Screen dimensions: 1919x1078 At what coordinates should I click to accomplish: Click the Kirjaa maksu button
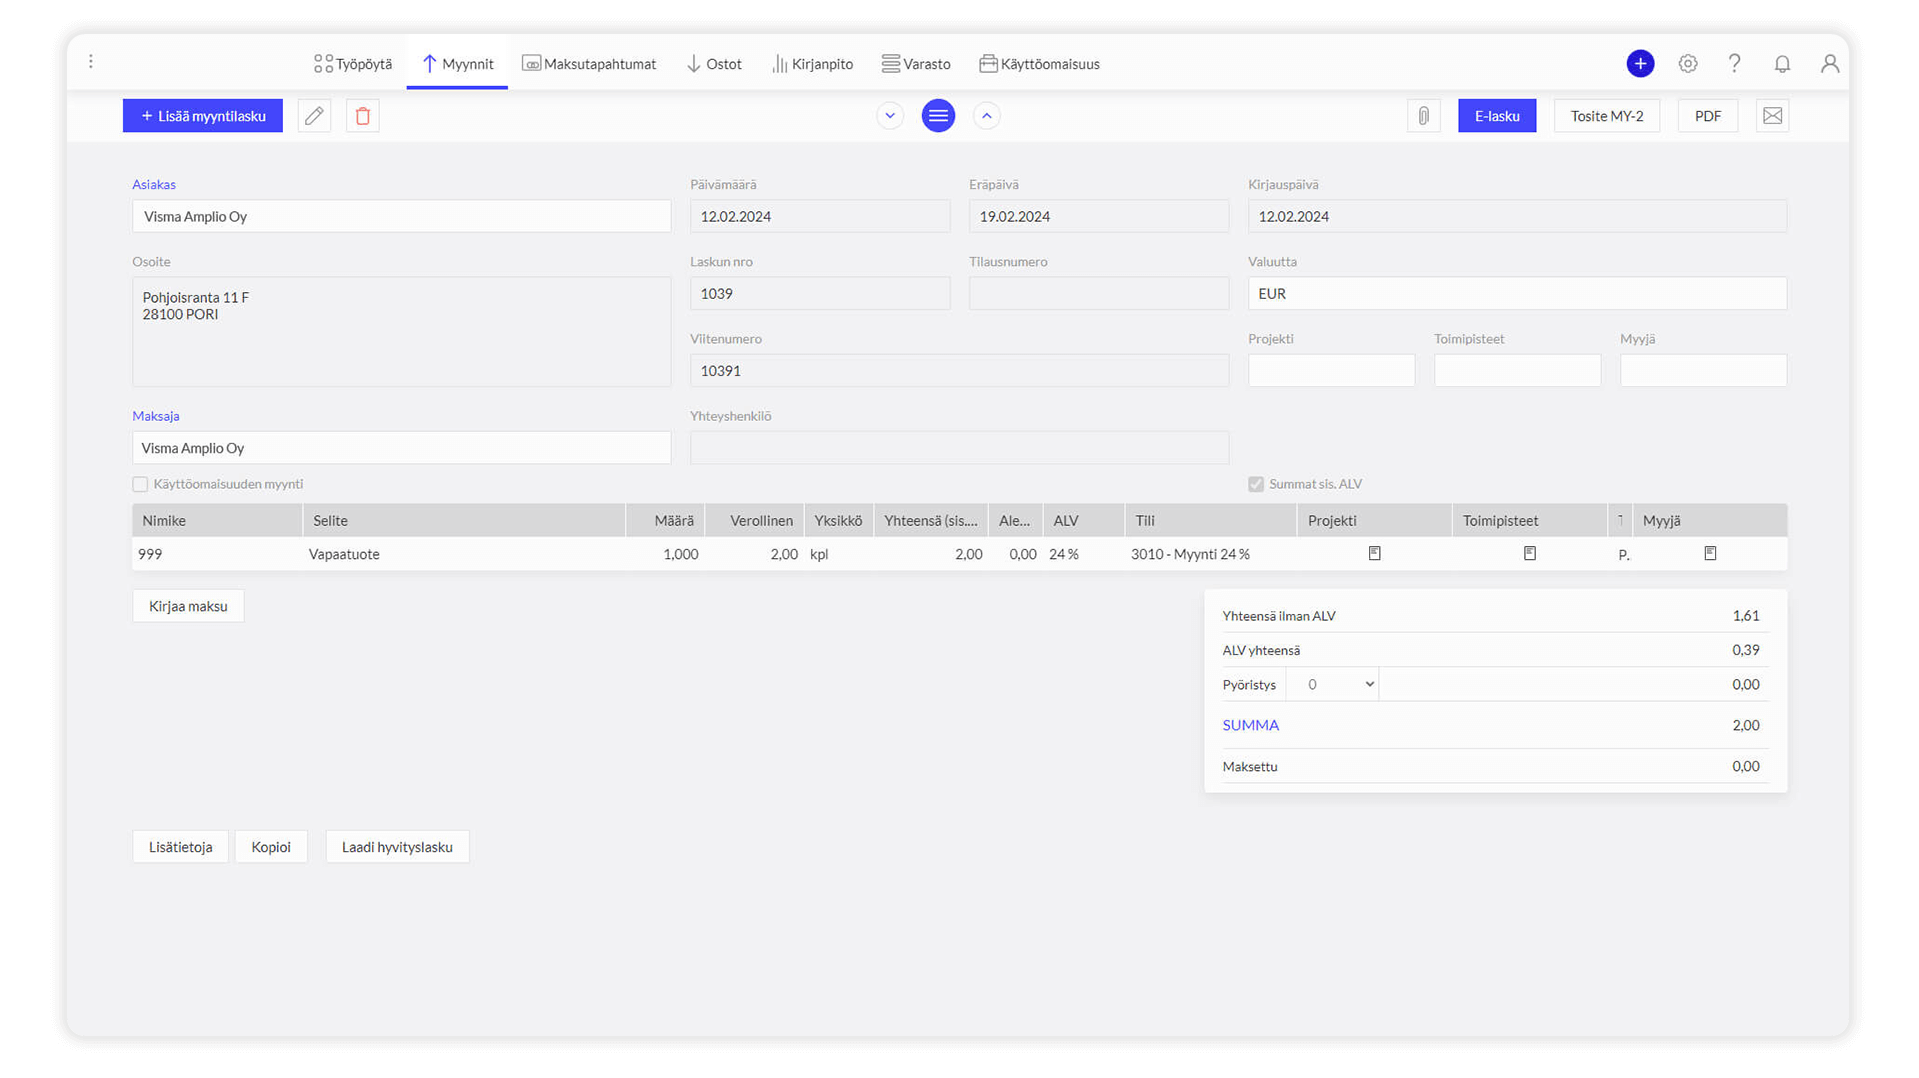click(x=188, y=606)
